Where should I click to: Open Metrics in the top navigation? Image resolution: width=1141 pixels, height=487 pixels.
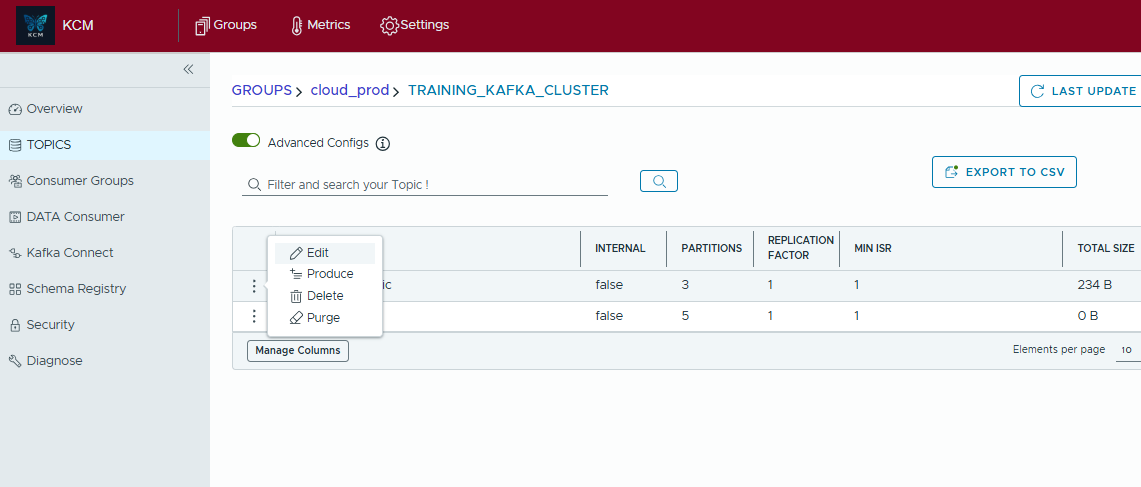click(x=320, y=25)
